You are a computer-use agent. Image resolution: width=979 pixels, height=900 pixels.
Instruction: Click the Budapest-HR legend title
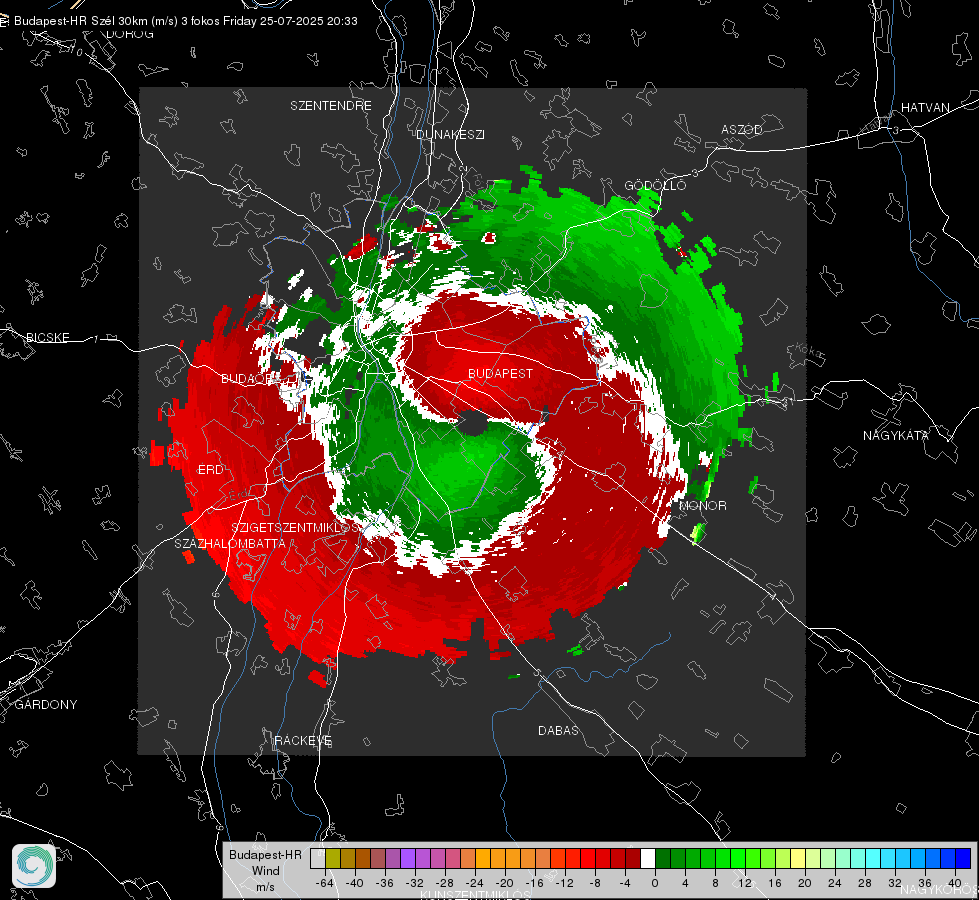point(265,854)
